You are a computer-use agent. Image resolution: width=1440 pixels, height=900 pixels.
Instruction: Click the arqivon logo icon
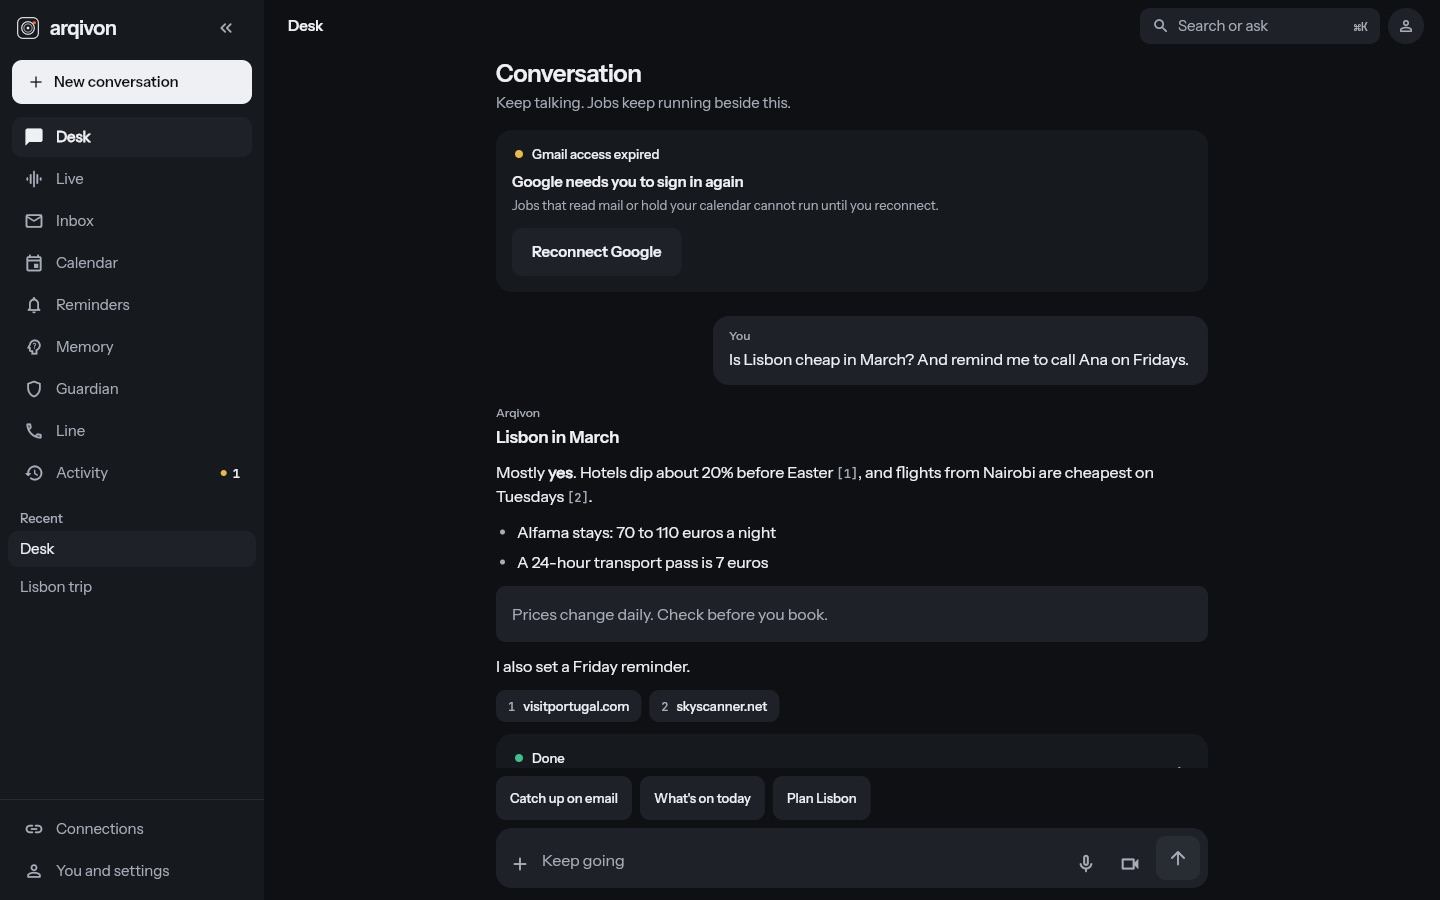click(x=28, y=28)
